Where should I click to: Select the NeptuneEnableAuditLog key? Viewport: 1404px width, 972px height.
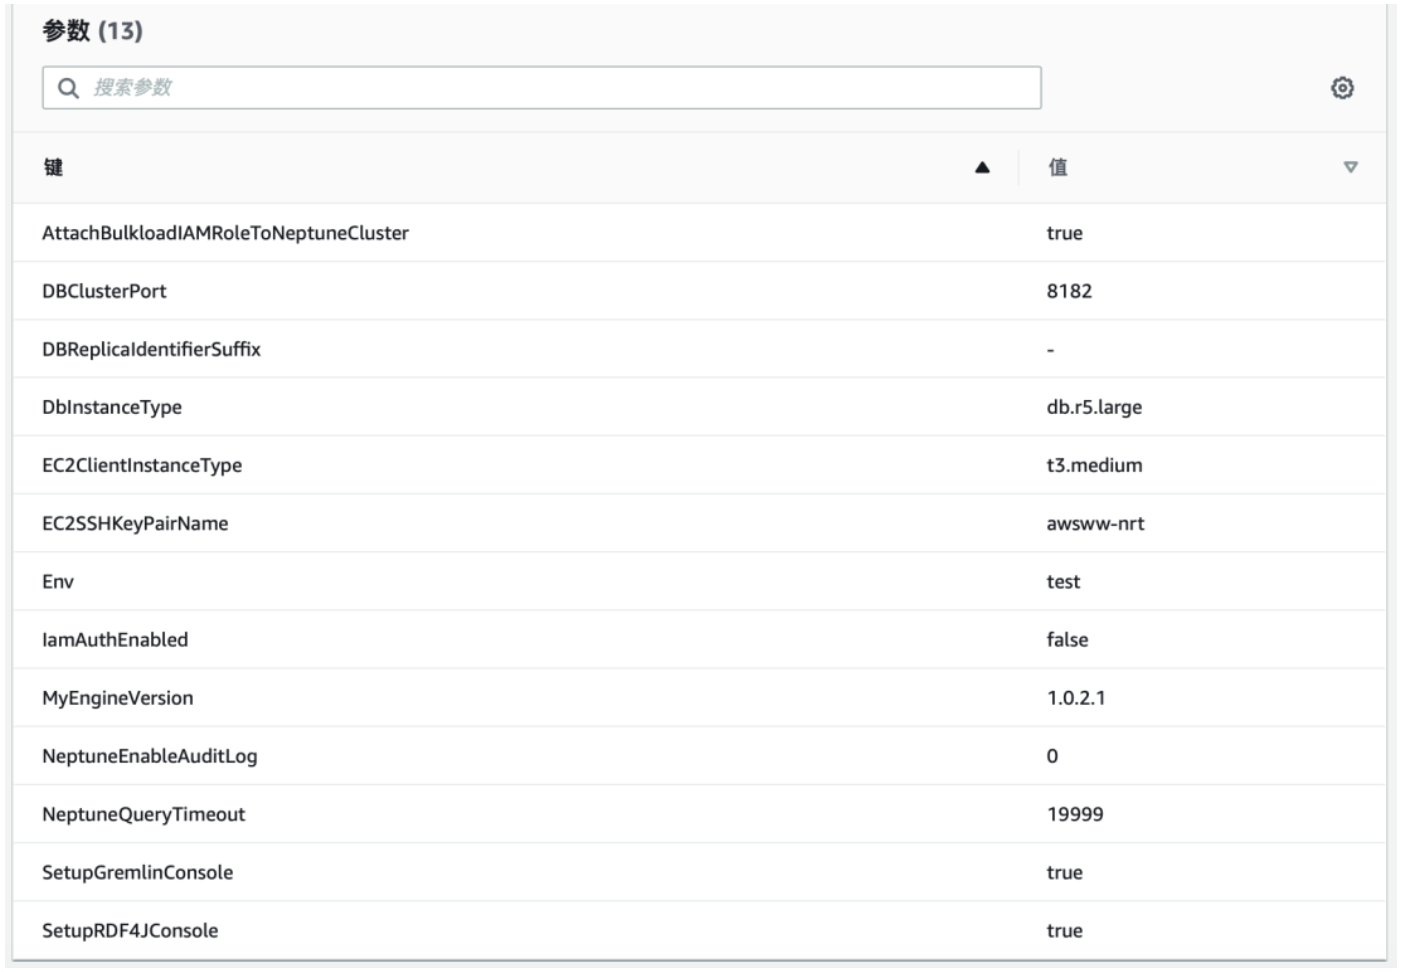pyautogui.click(x=150, y=756)
